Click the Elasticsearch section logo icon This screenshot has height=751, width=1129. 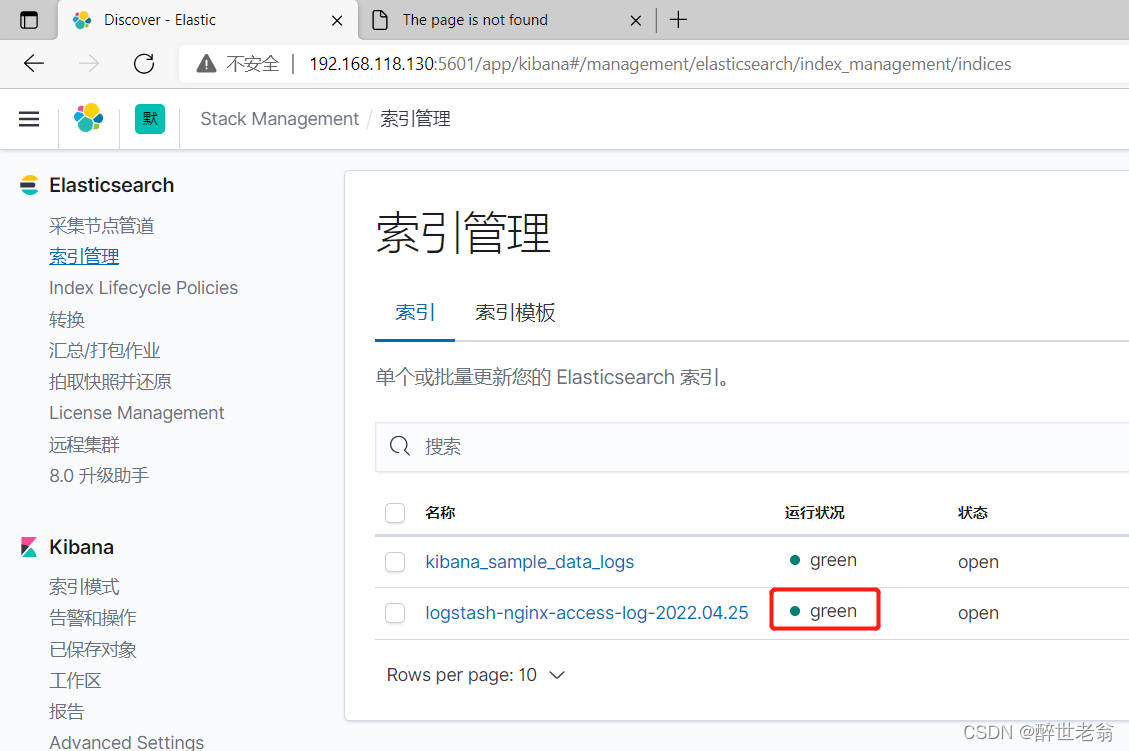click(x=30, y=185)
